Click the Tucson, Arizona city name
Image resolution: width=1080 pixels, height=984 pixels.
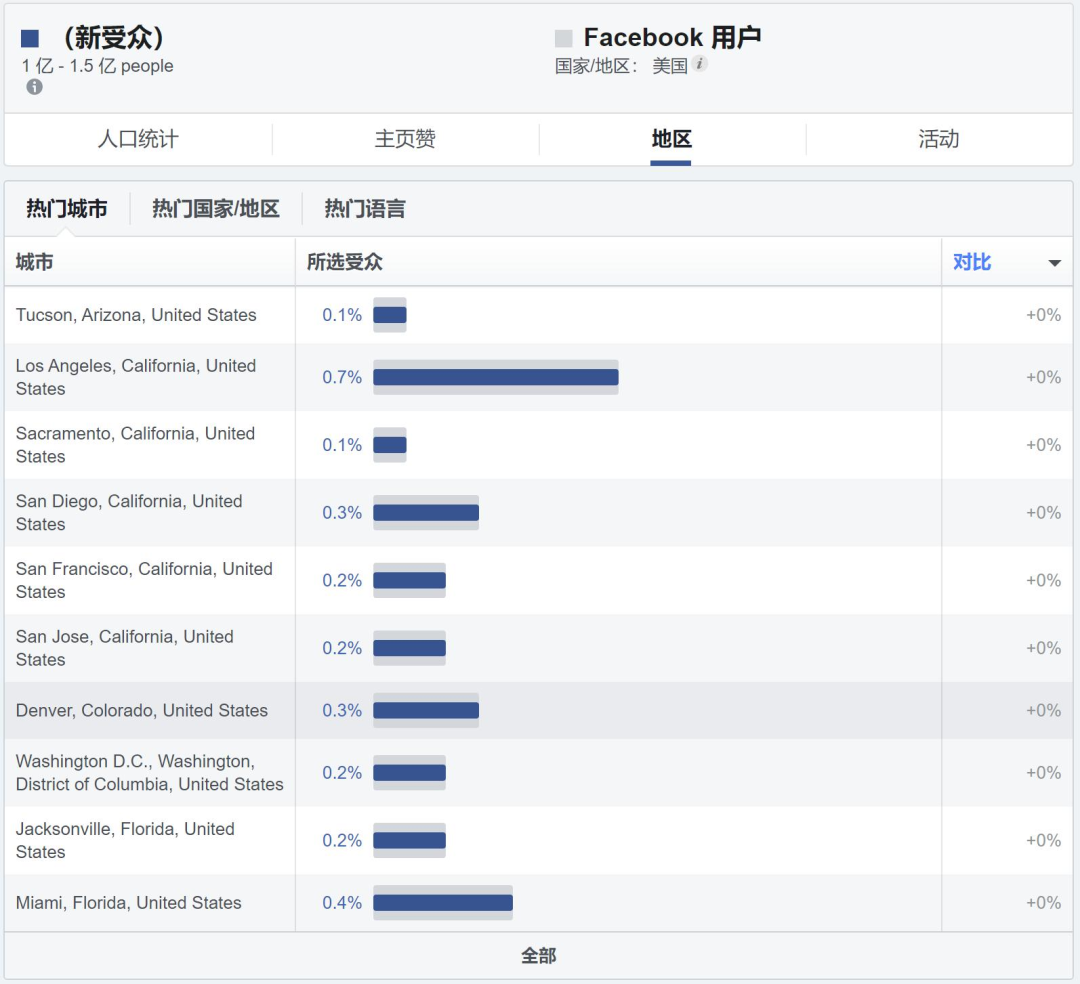136,315
